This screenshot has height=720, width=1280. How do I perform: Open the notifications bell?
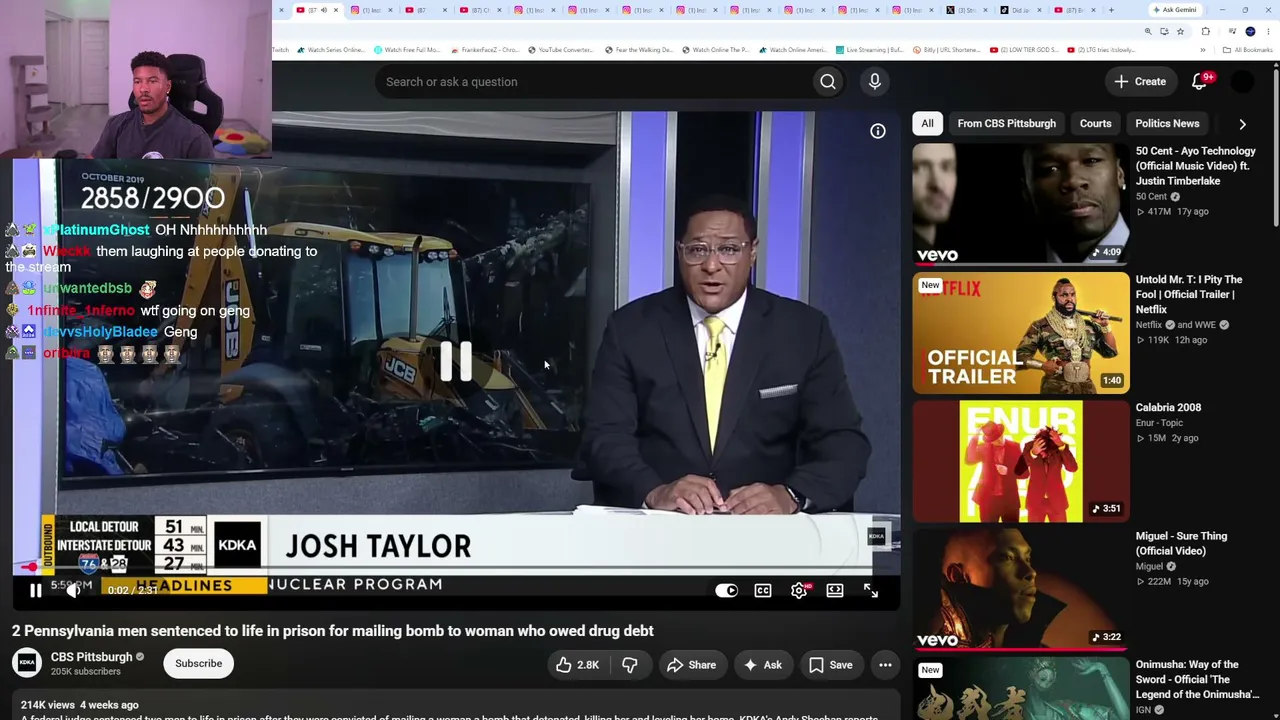[x=1199, y=82]
